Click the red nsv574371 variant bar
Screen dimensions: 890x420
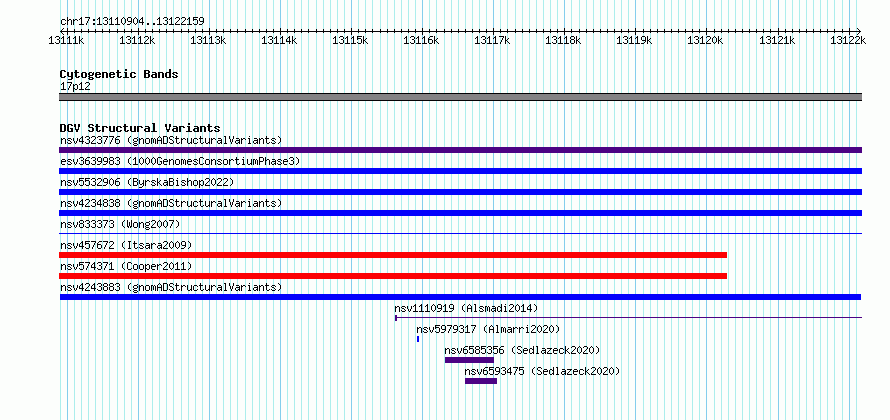click(x=393, y=276)
